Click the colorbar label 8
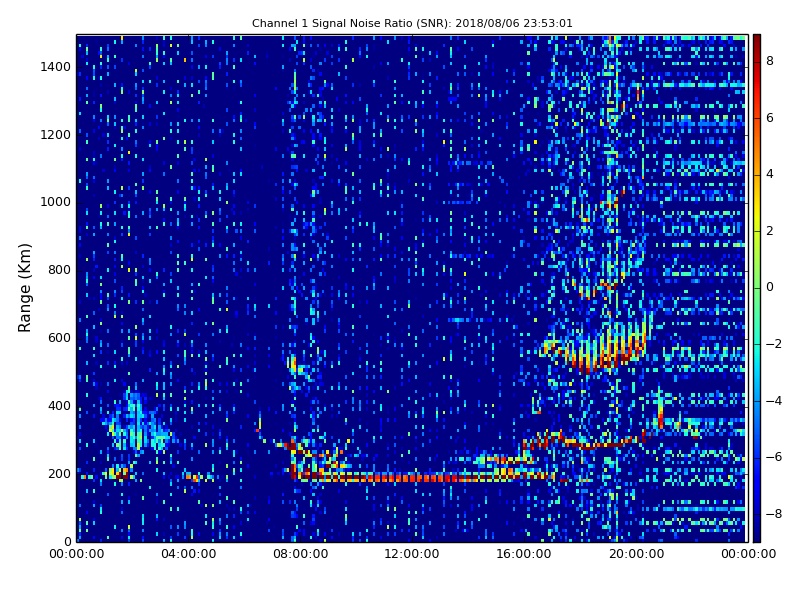This screenshot has height=600, width=800. click(x=770, y=61)
